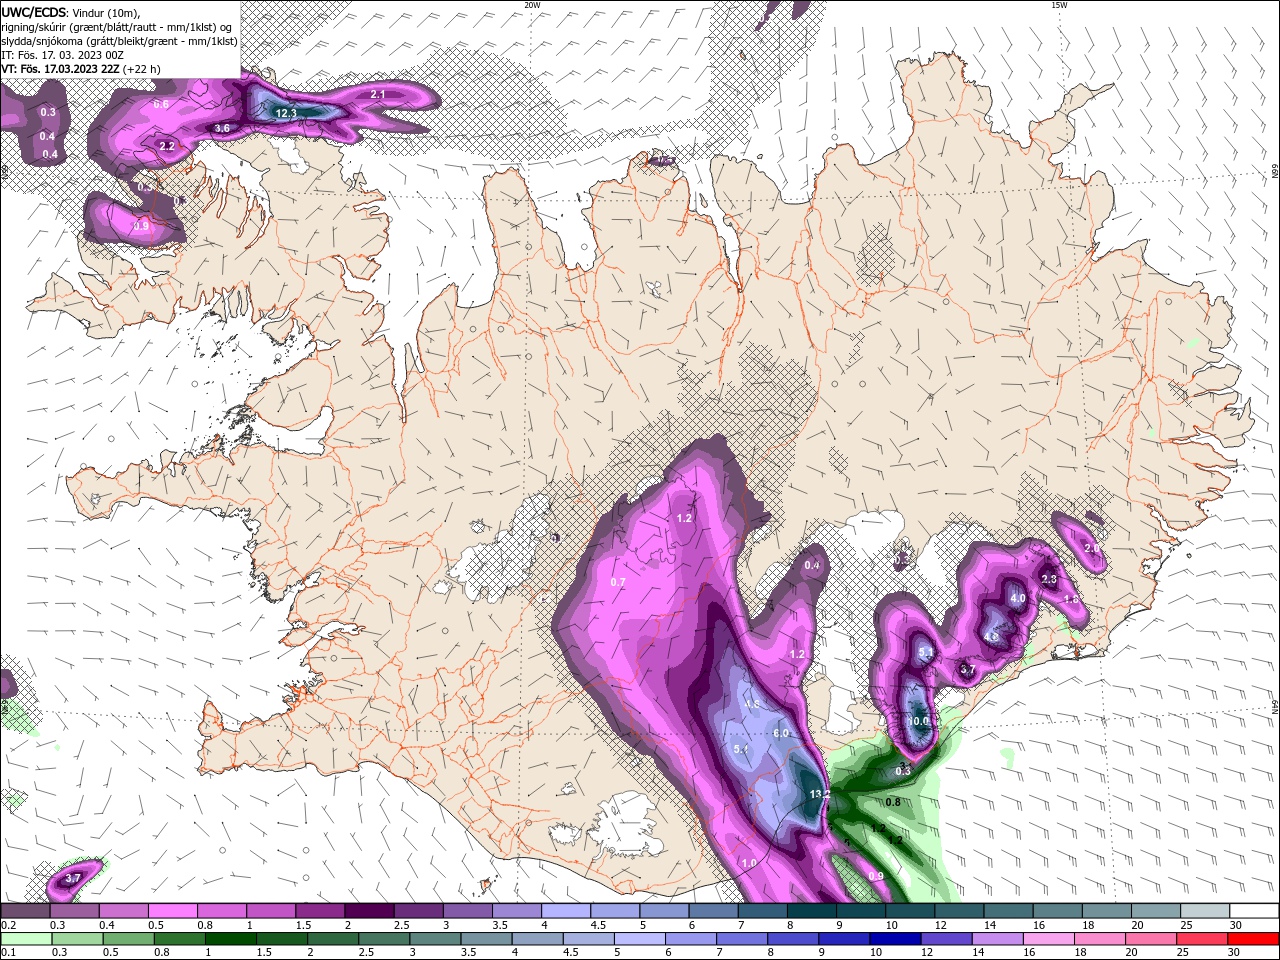Screen dimensions: 1280x960
Task: Click the lower legend swatch labeled 7
Action: pos(741,939)
